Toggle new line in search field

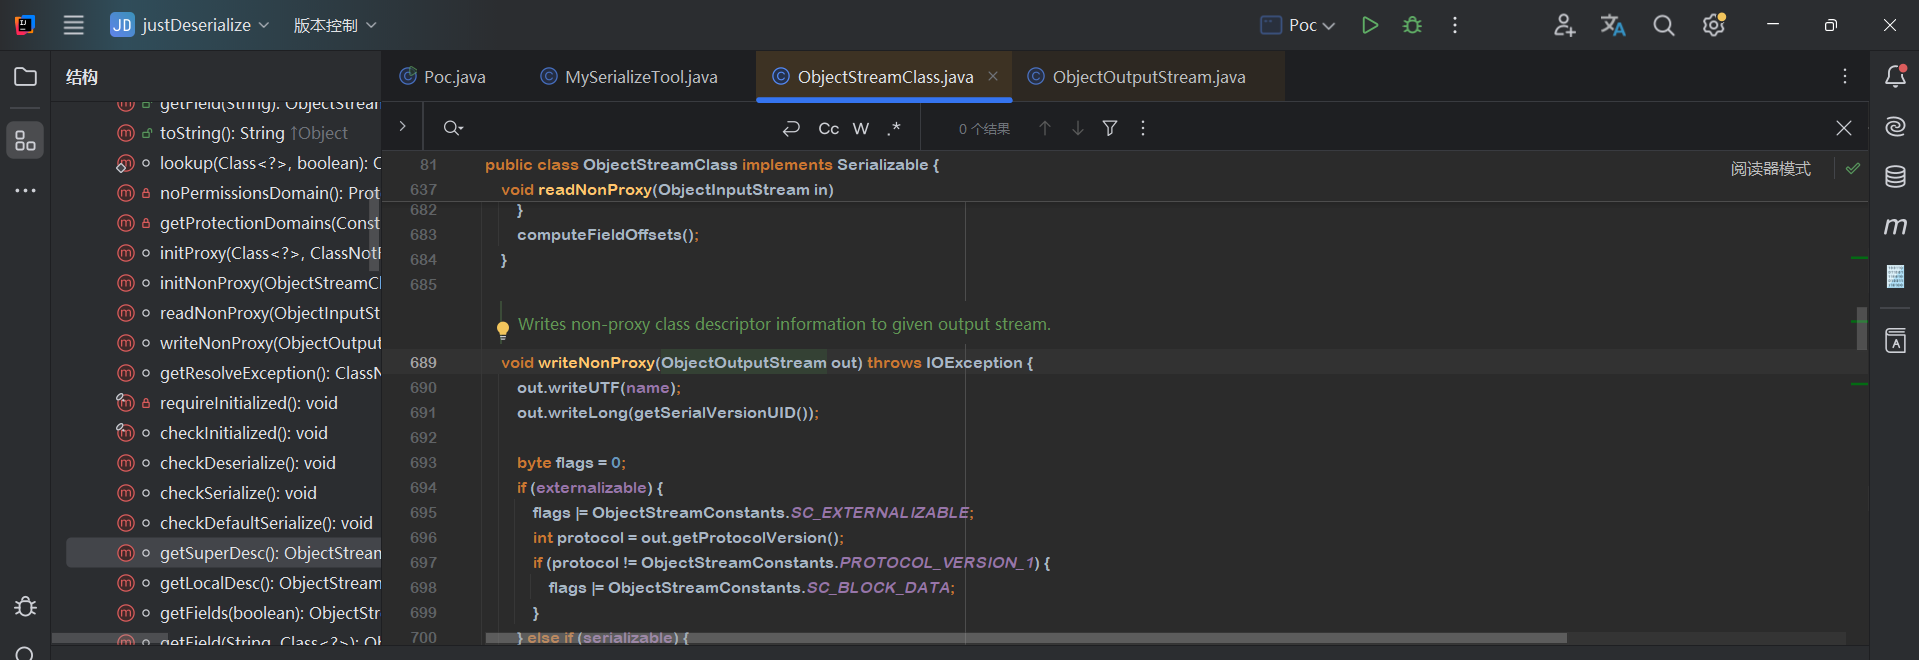click(x=791, y=128)
